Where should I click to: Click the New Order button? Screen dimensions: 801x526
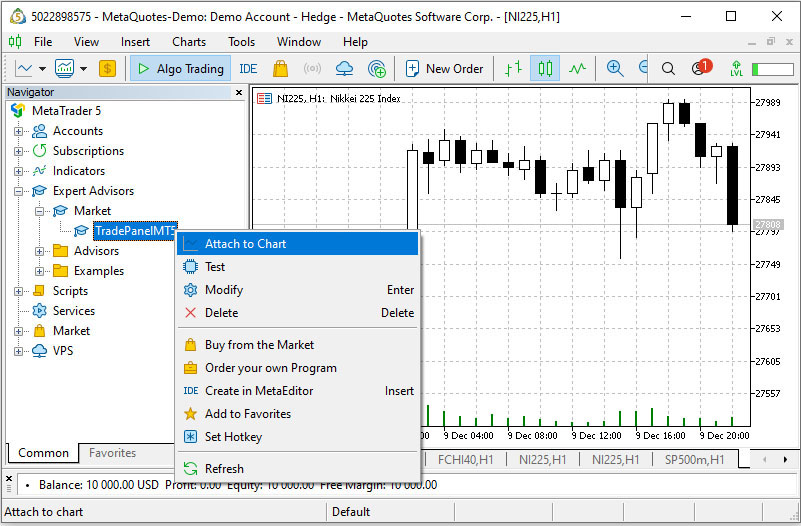click(x=444, y=68)
